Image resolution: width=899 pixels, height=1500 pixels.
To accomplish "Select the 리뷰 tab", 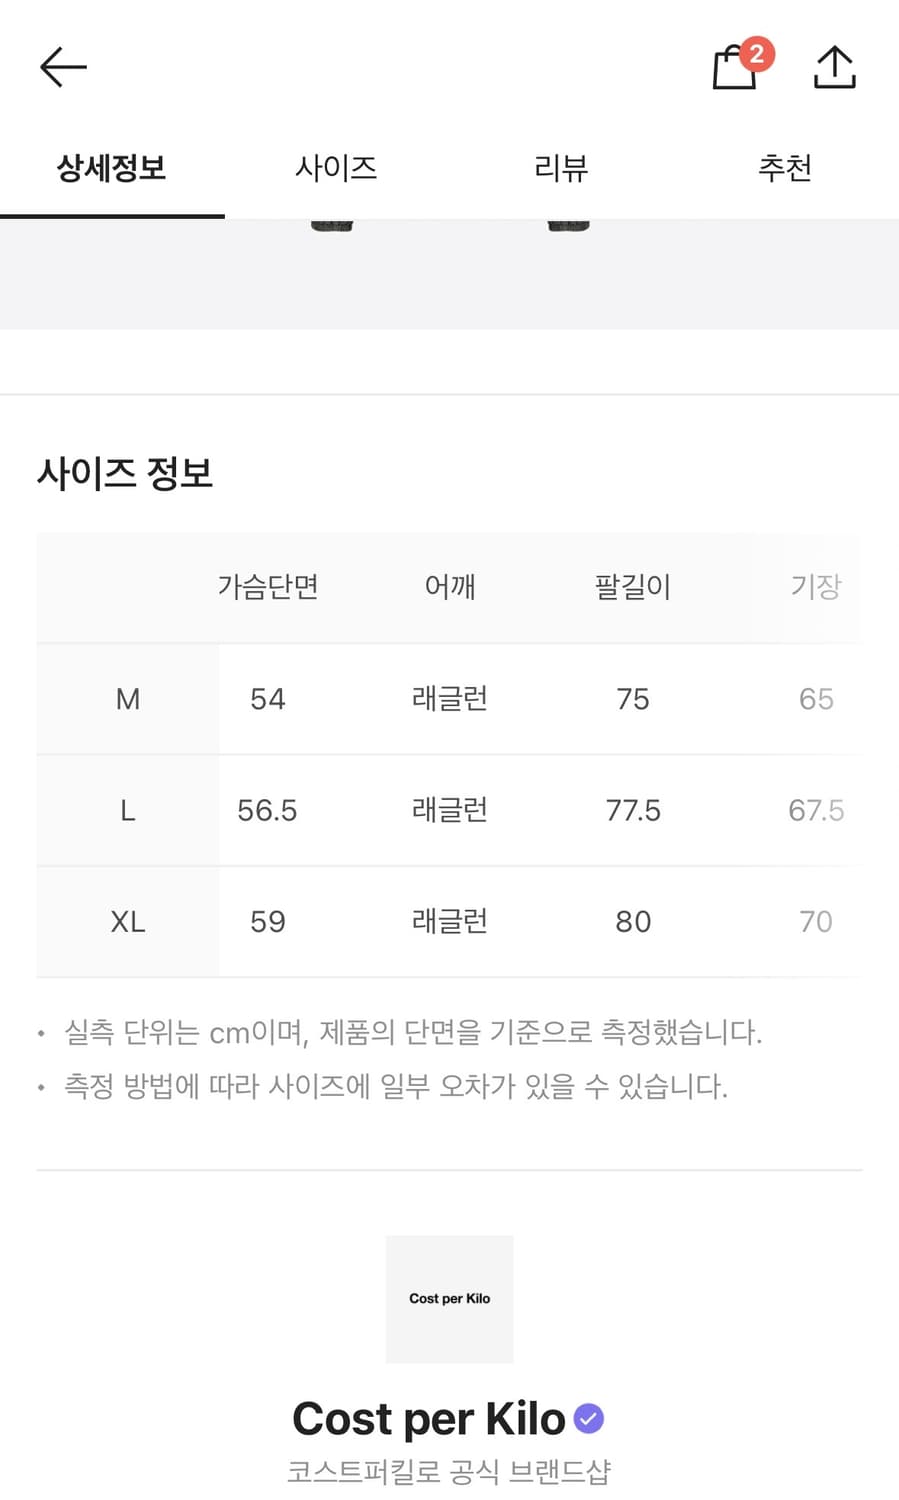I will pos(561,167).
